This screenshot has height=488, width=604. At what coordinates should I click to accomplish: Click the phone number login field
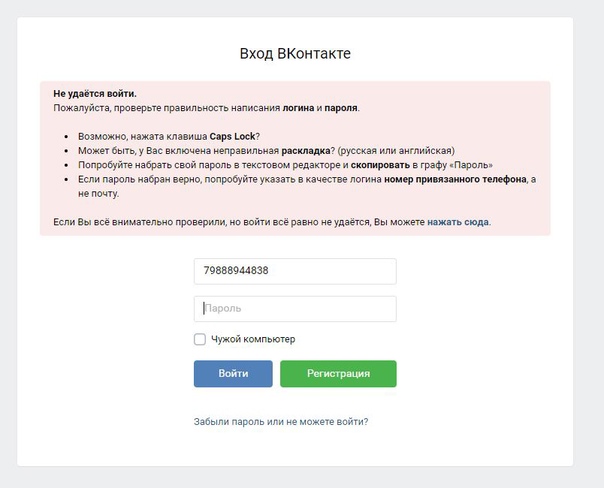(x=295, y=271)
